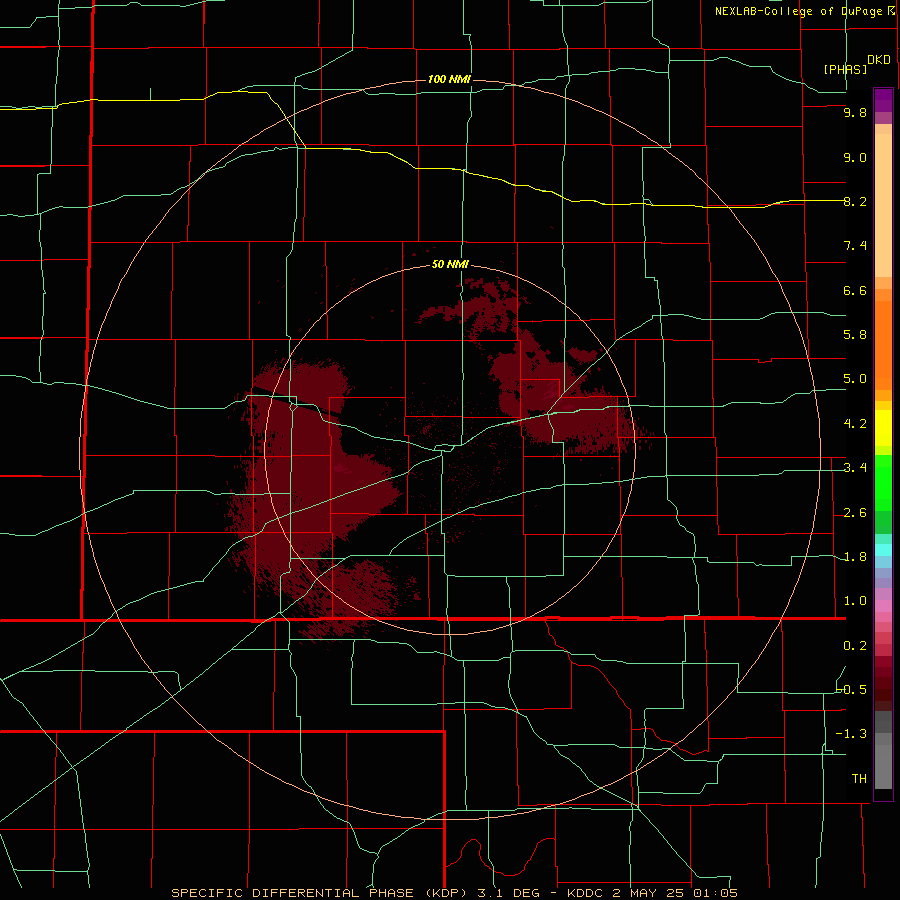Screen dimensions: 900x900
Task: Click the 5.0 scale value
Action: point(855,379)
